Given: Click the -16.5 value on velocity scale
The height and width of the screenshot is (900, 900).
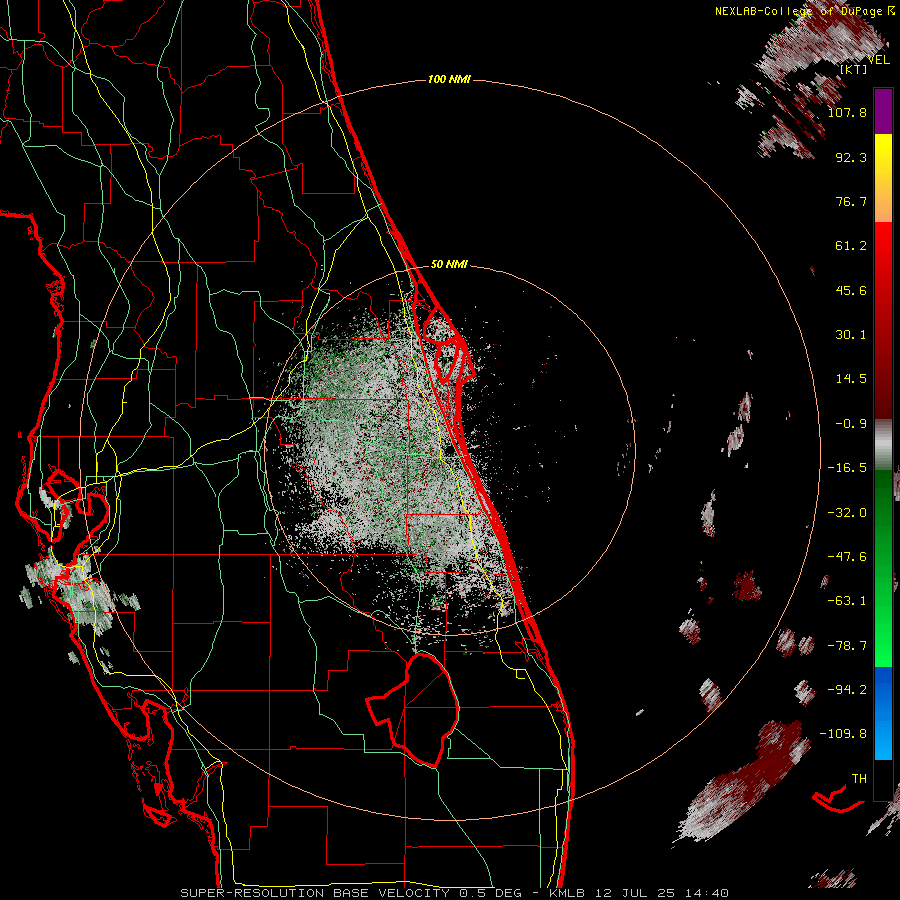Looking at the screenshot, I should [x=847, y=468].
